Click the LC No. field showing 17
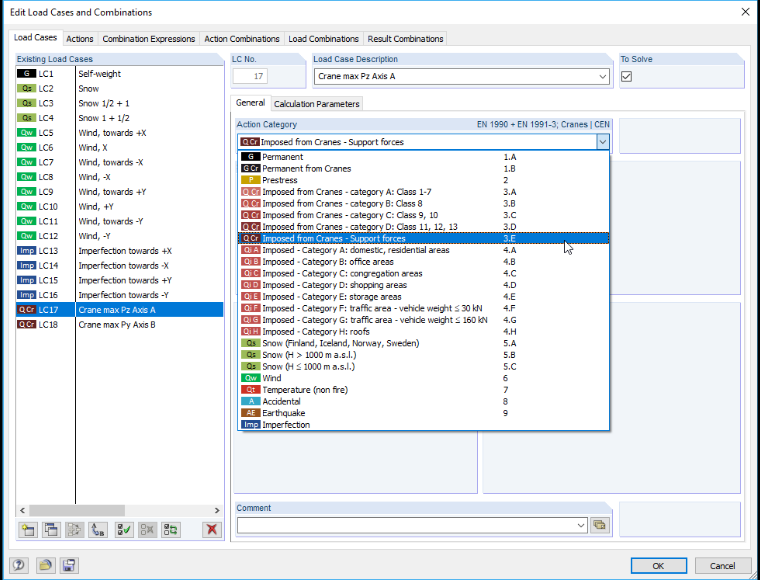The image size is (760, 580). [250, 77]
